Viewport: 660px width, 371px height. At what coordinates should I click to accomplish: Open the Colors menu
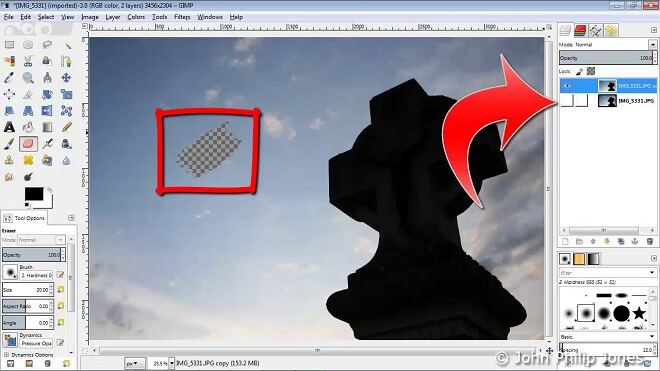[x=136, y=17]
